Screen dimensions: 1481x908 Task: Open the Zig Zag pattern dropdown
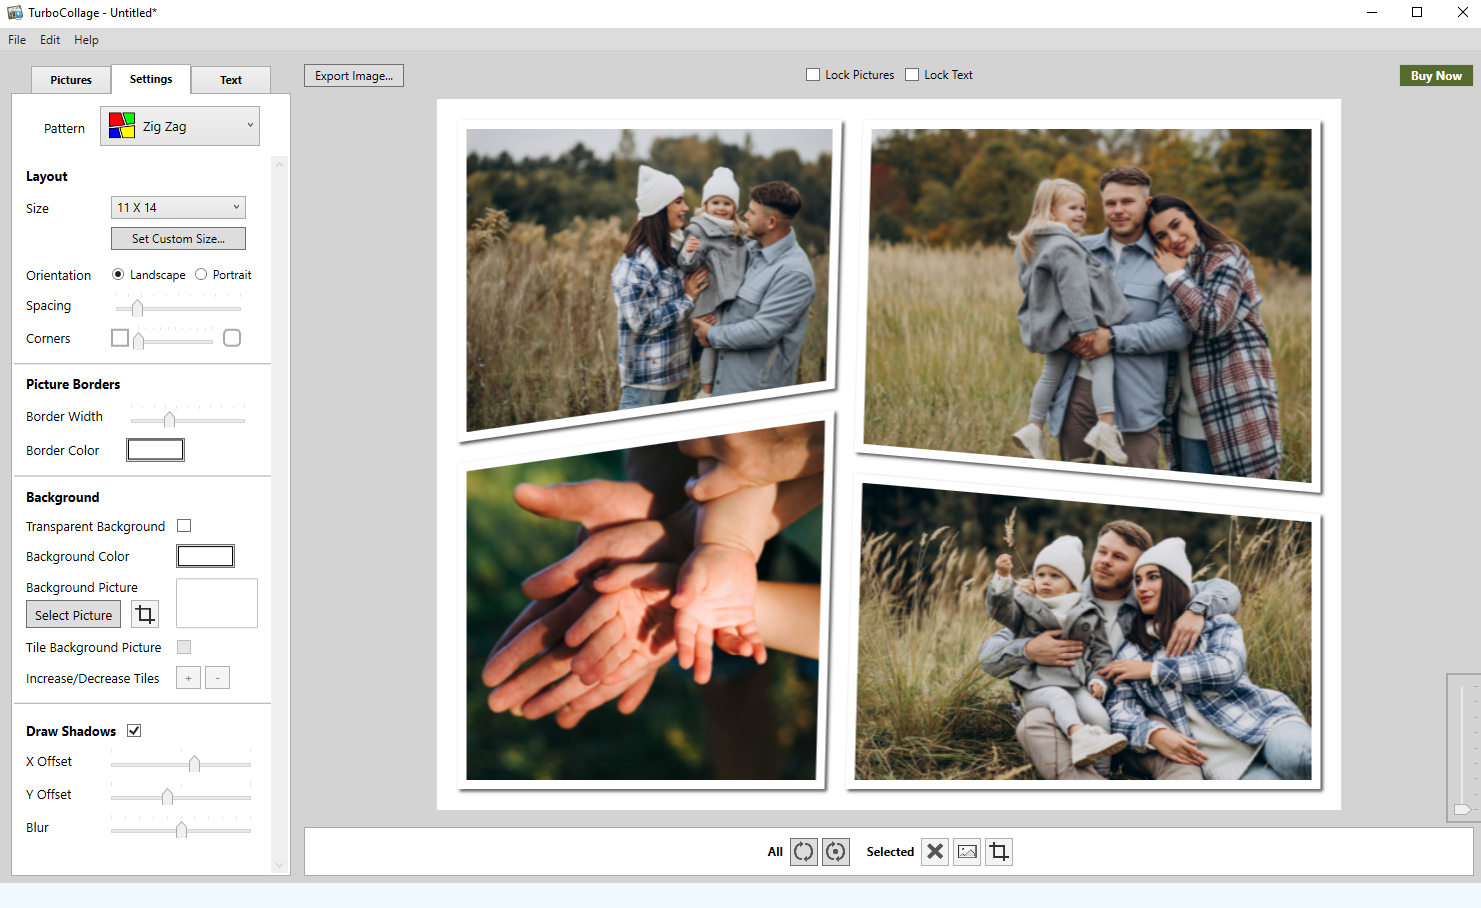[x=180, y=127]
